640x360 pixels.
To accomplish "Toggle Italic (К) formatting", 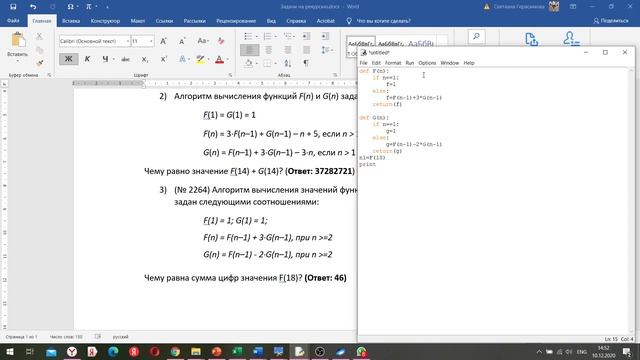I will click(x=87, y=59).
